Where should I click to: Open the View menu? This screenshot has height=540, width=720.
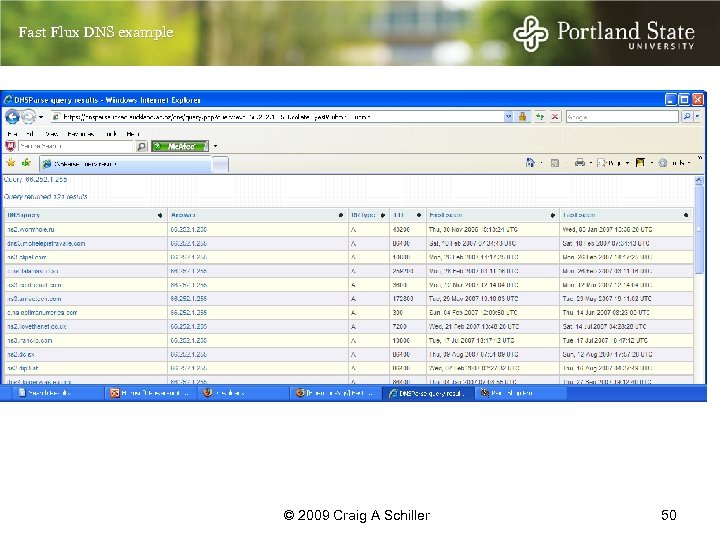pyautogui.click(x=51, y=134)
